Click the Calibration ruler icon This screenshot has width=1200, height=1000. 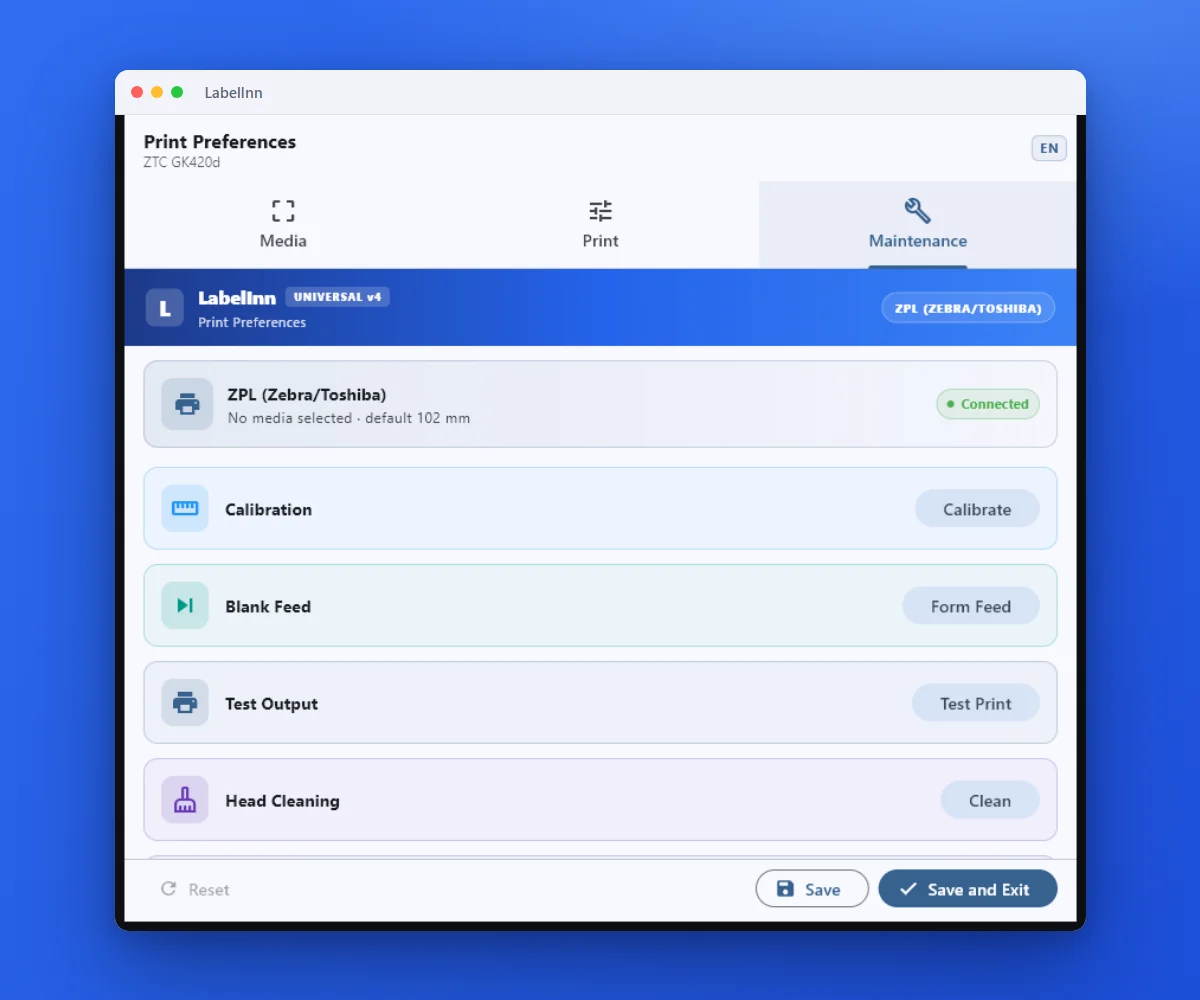tap(185, 508)
